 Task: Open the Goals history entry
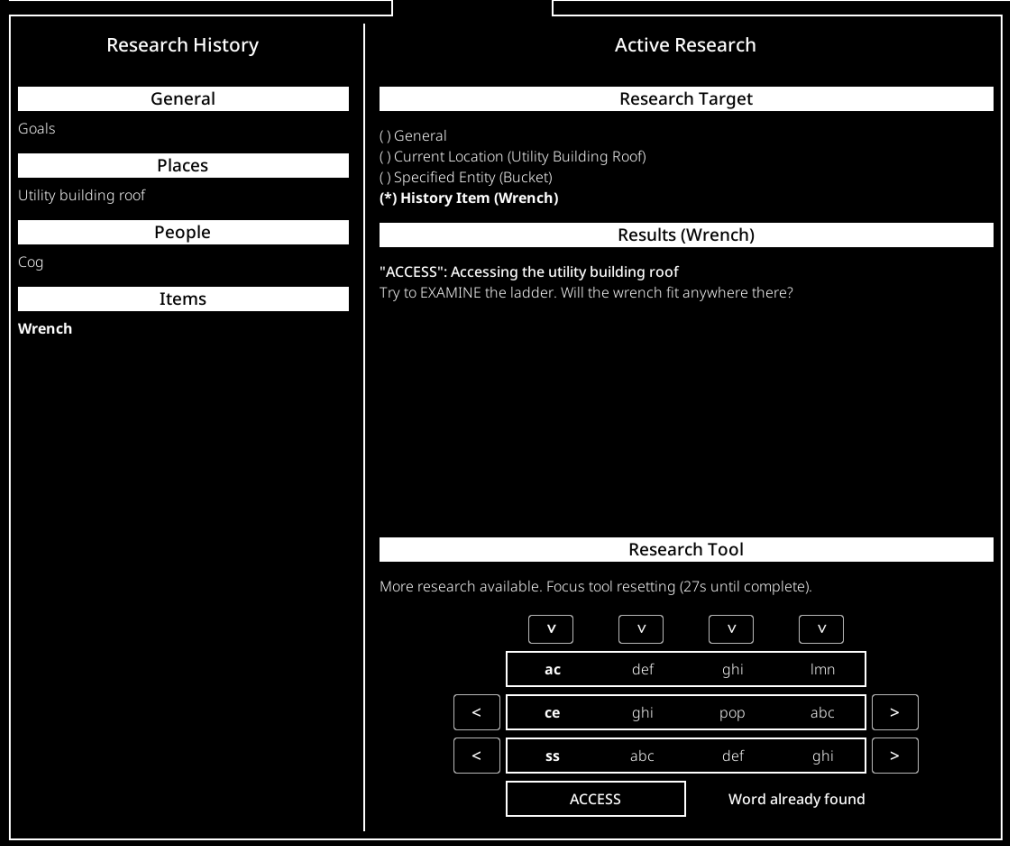tap(37, 128)
